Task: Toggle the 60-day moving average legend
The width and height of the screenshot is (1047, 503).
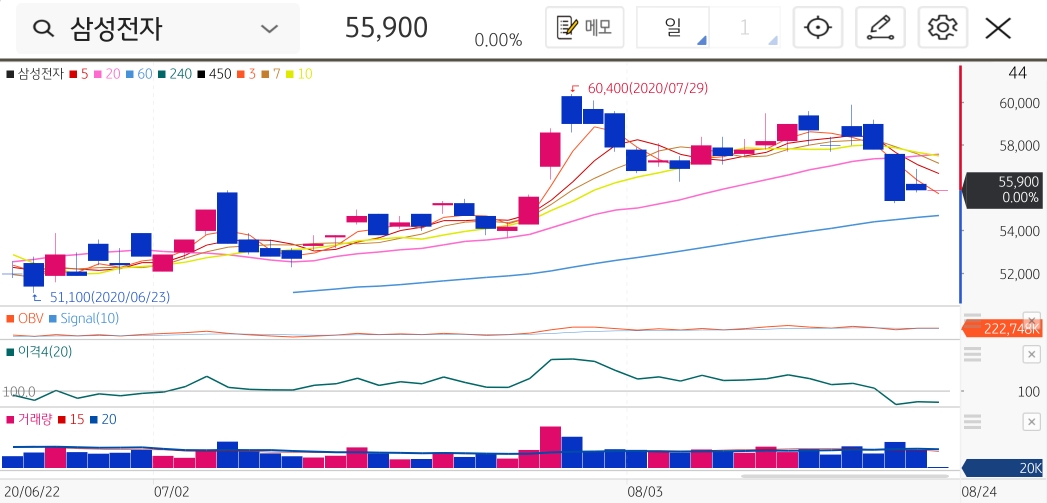Action: (x=139, y=74)
